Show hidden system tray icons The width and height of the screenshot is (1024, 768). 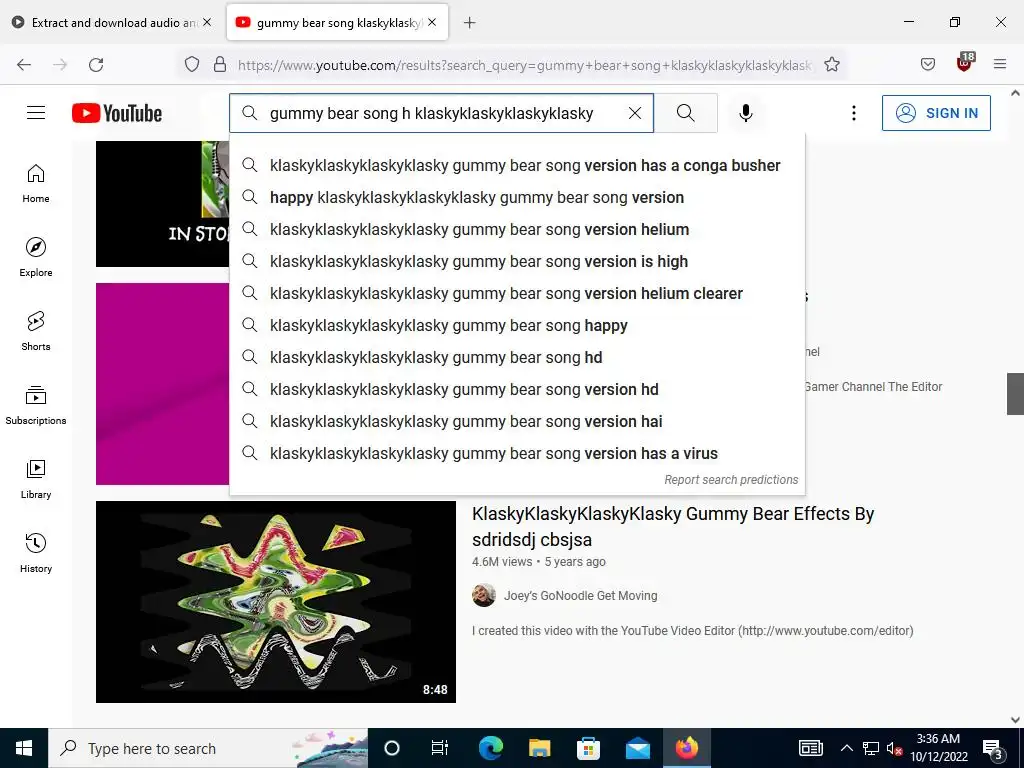point(846,748)
